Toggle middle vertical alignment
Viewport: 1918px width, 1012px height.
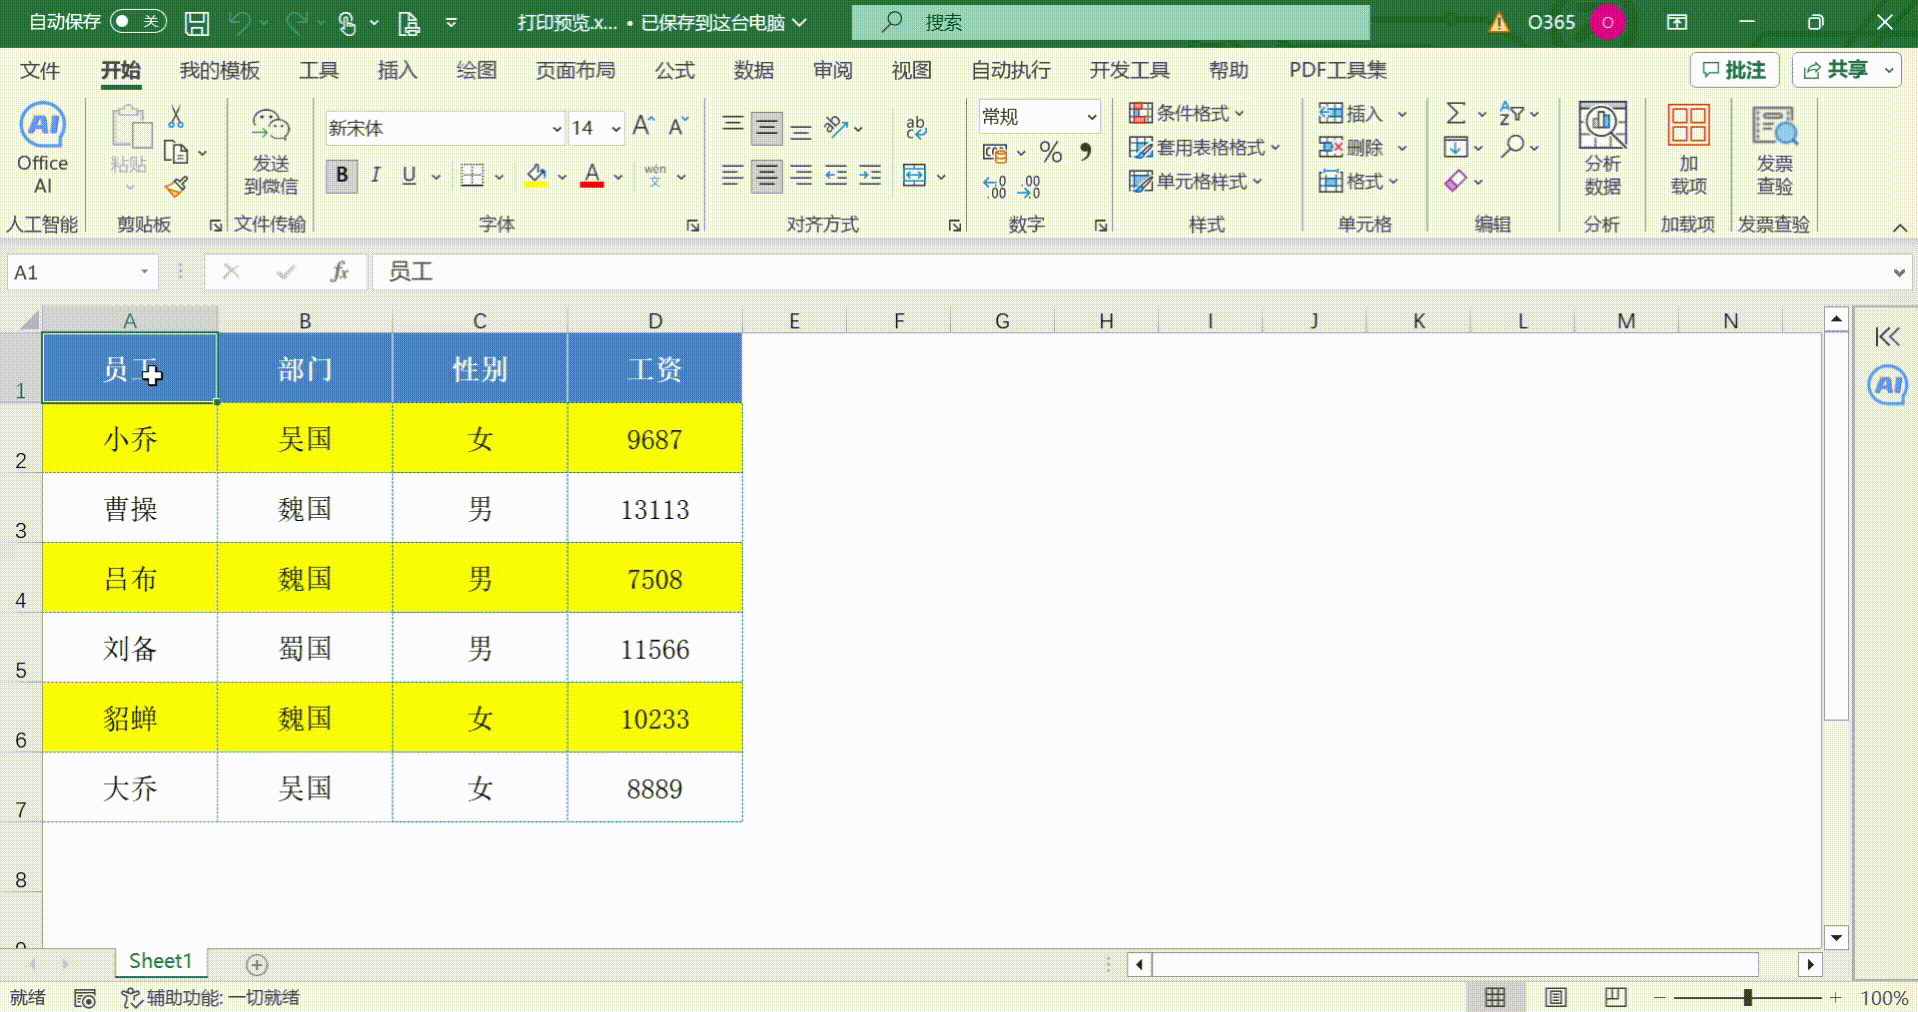point(767,127)
